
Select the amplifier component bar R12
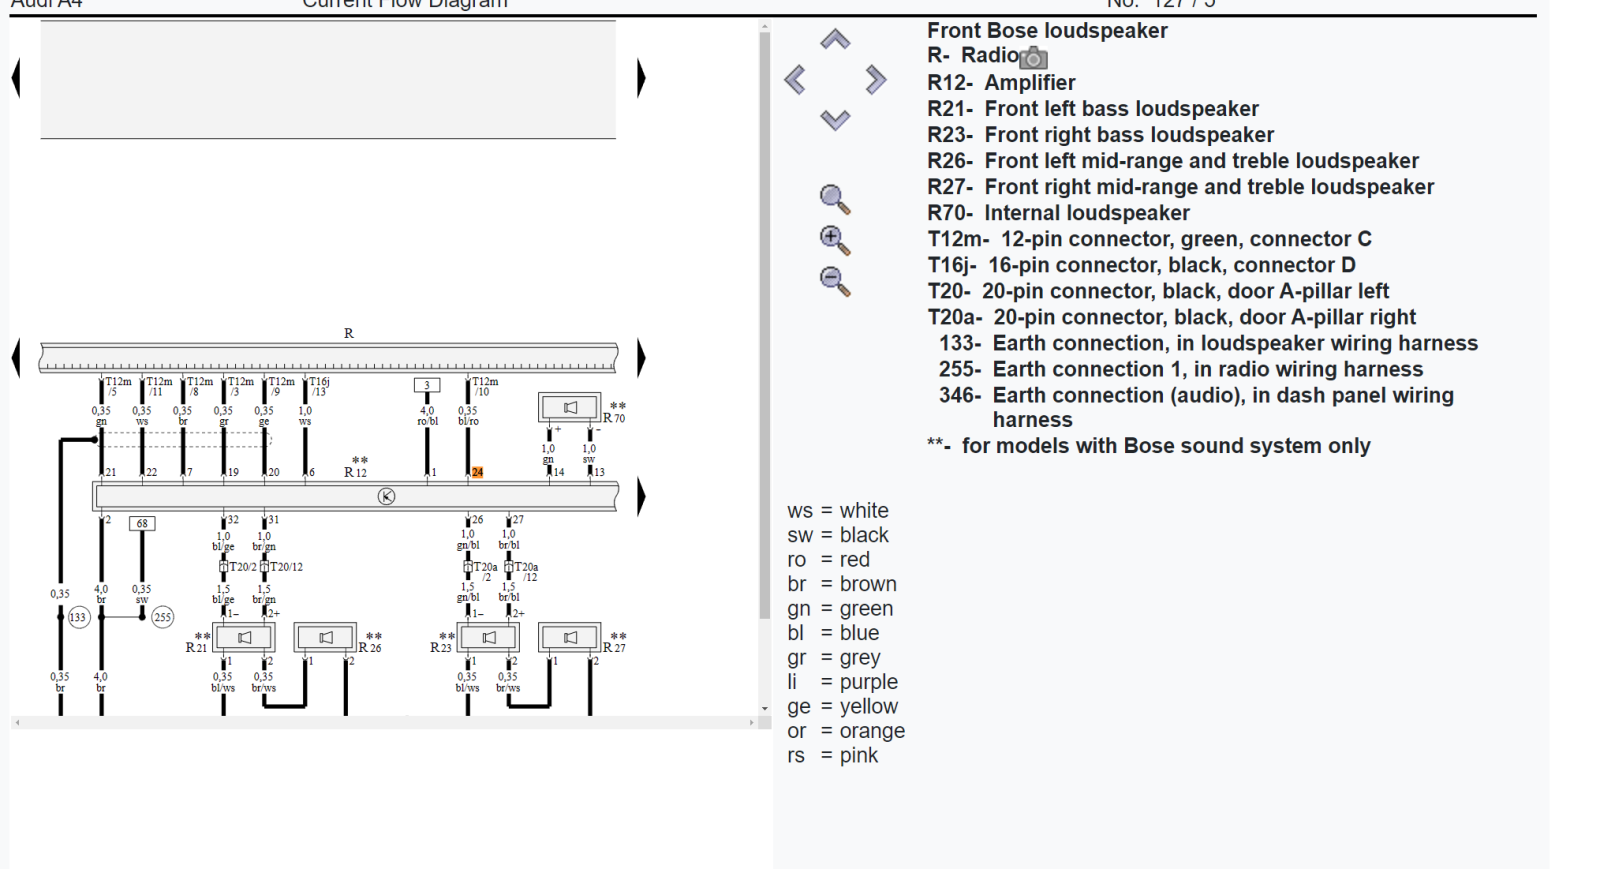tap(355, 496)
